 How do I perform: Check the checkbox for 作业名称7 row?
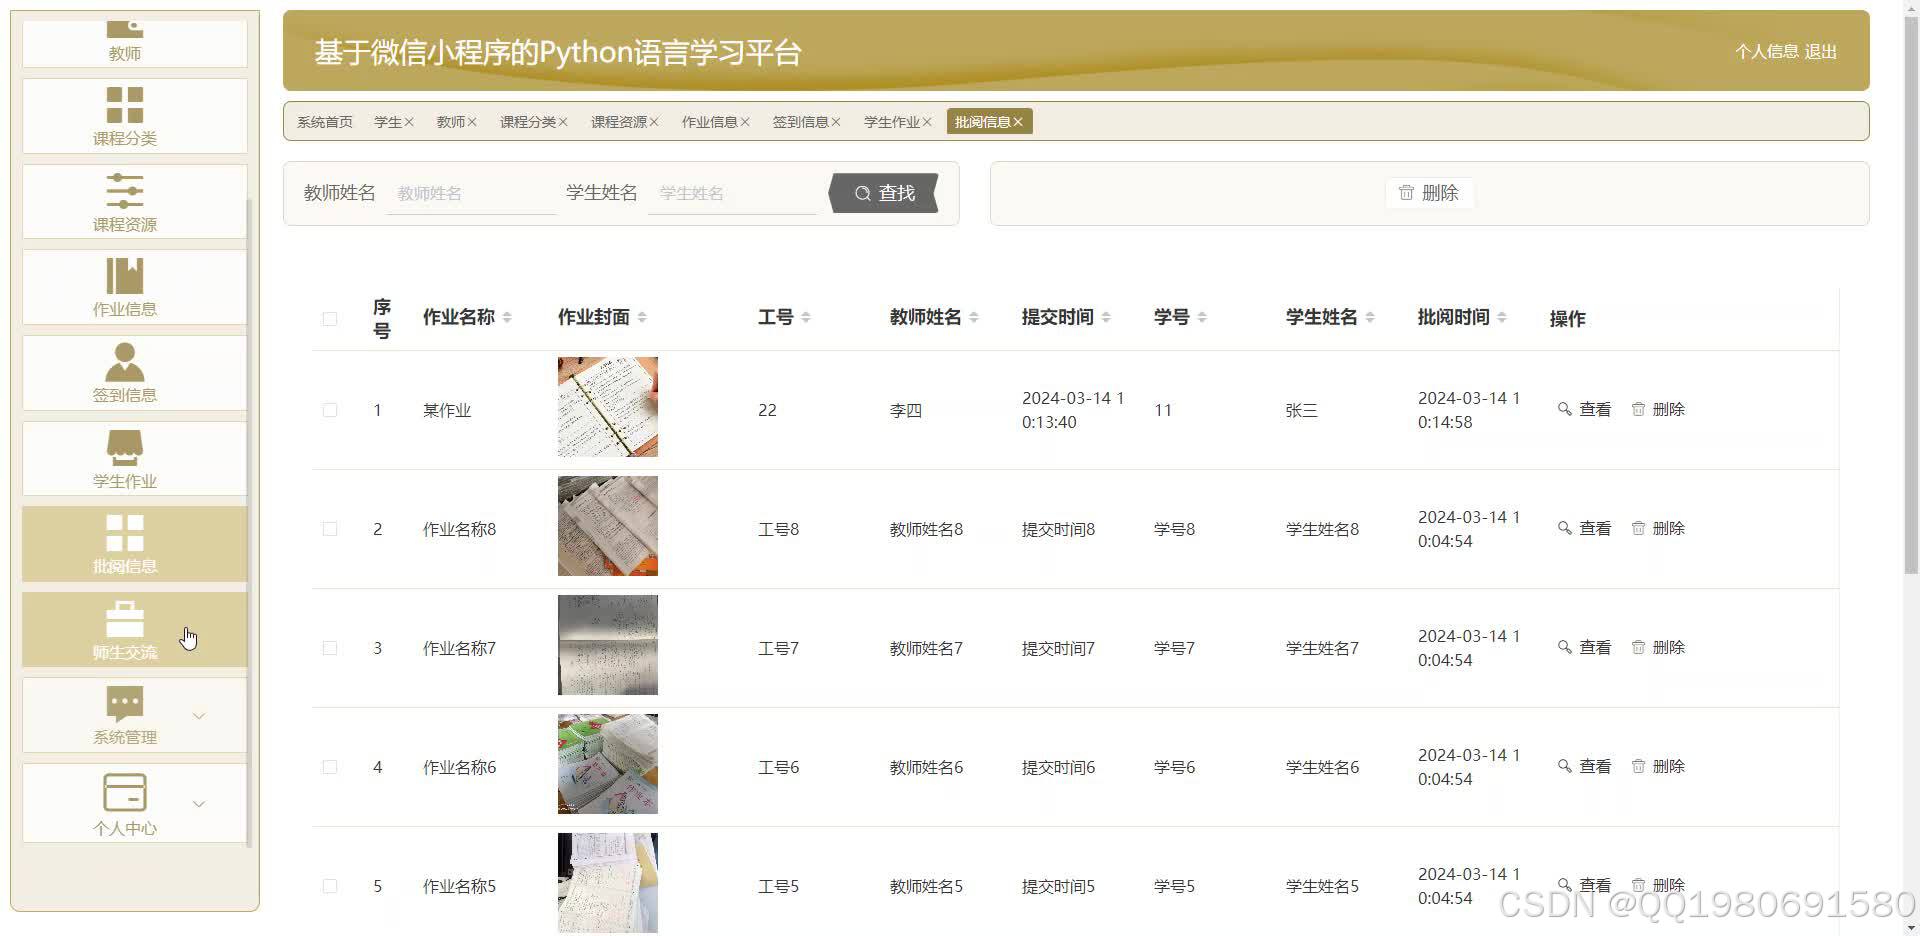330,647
